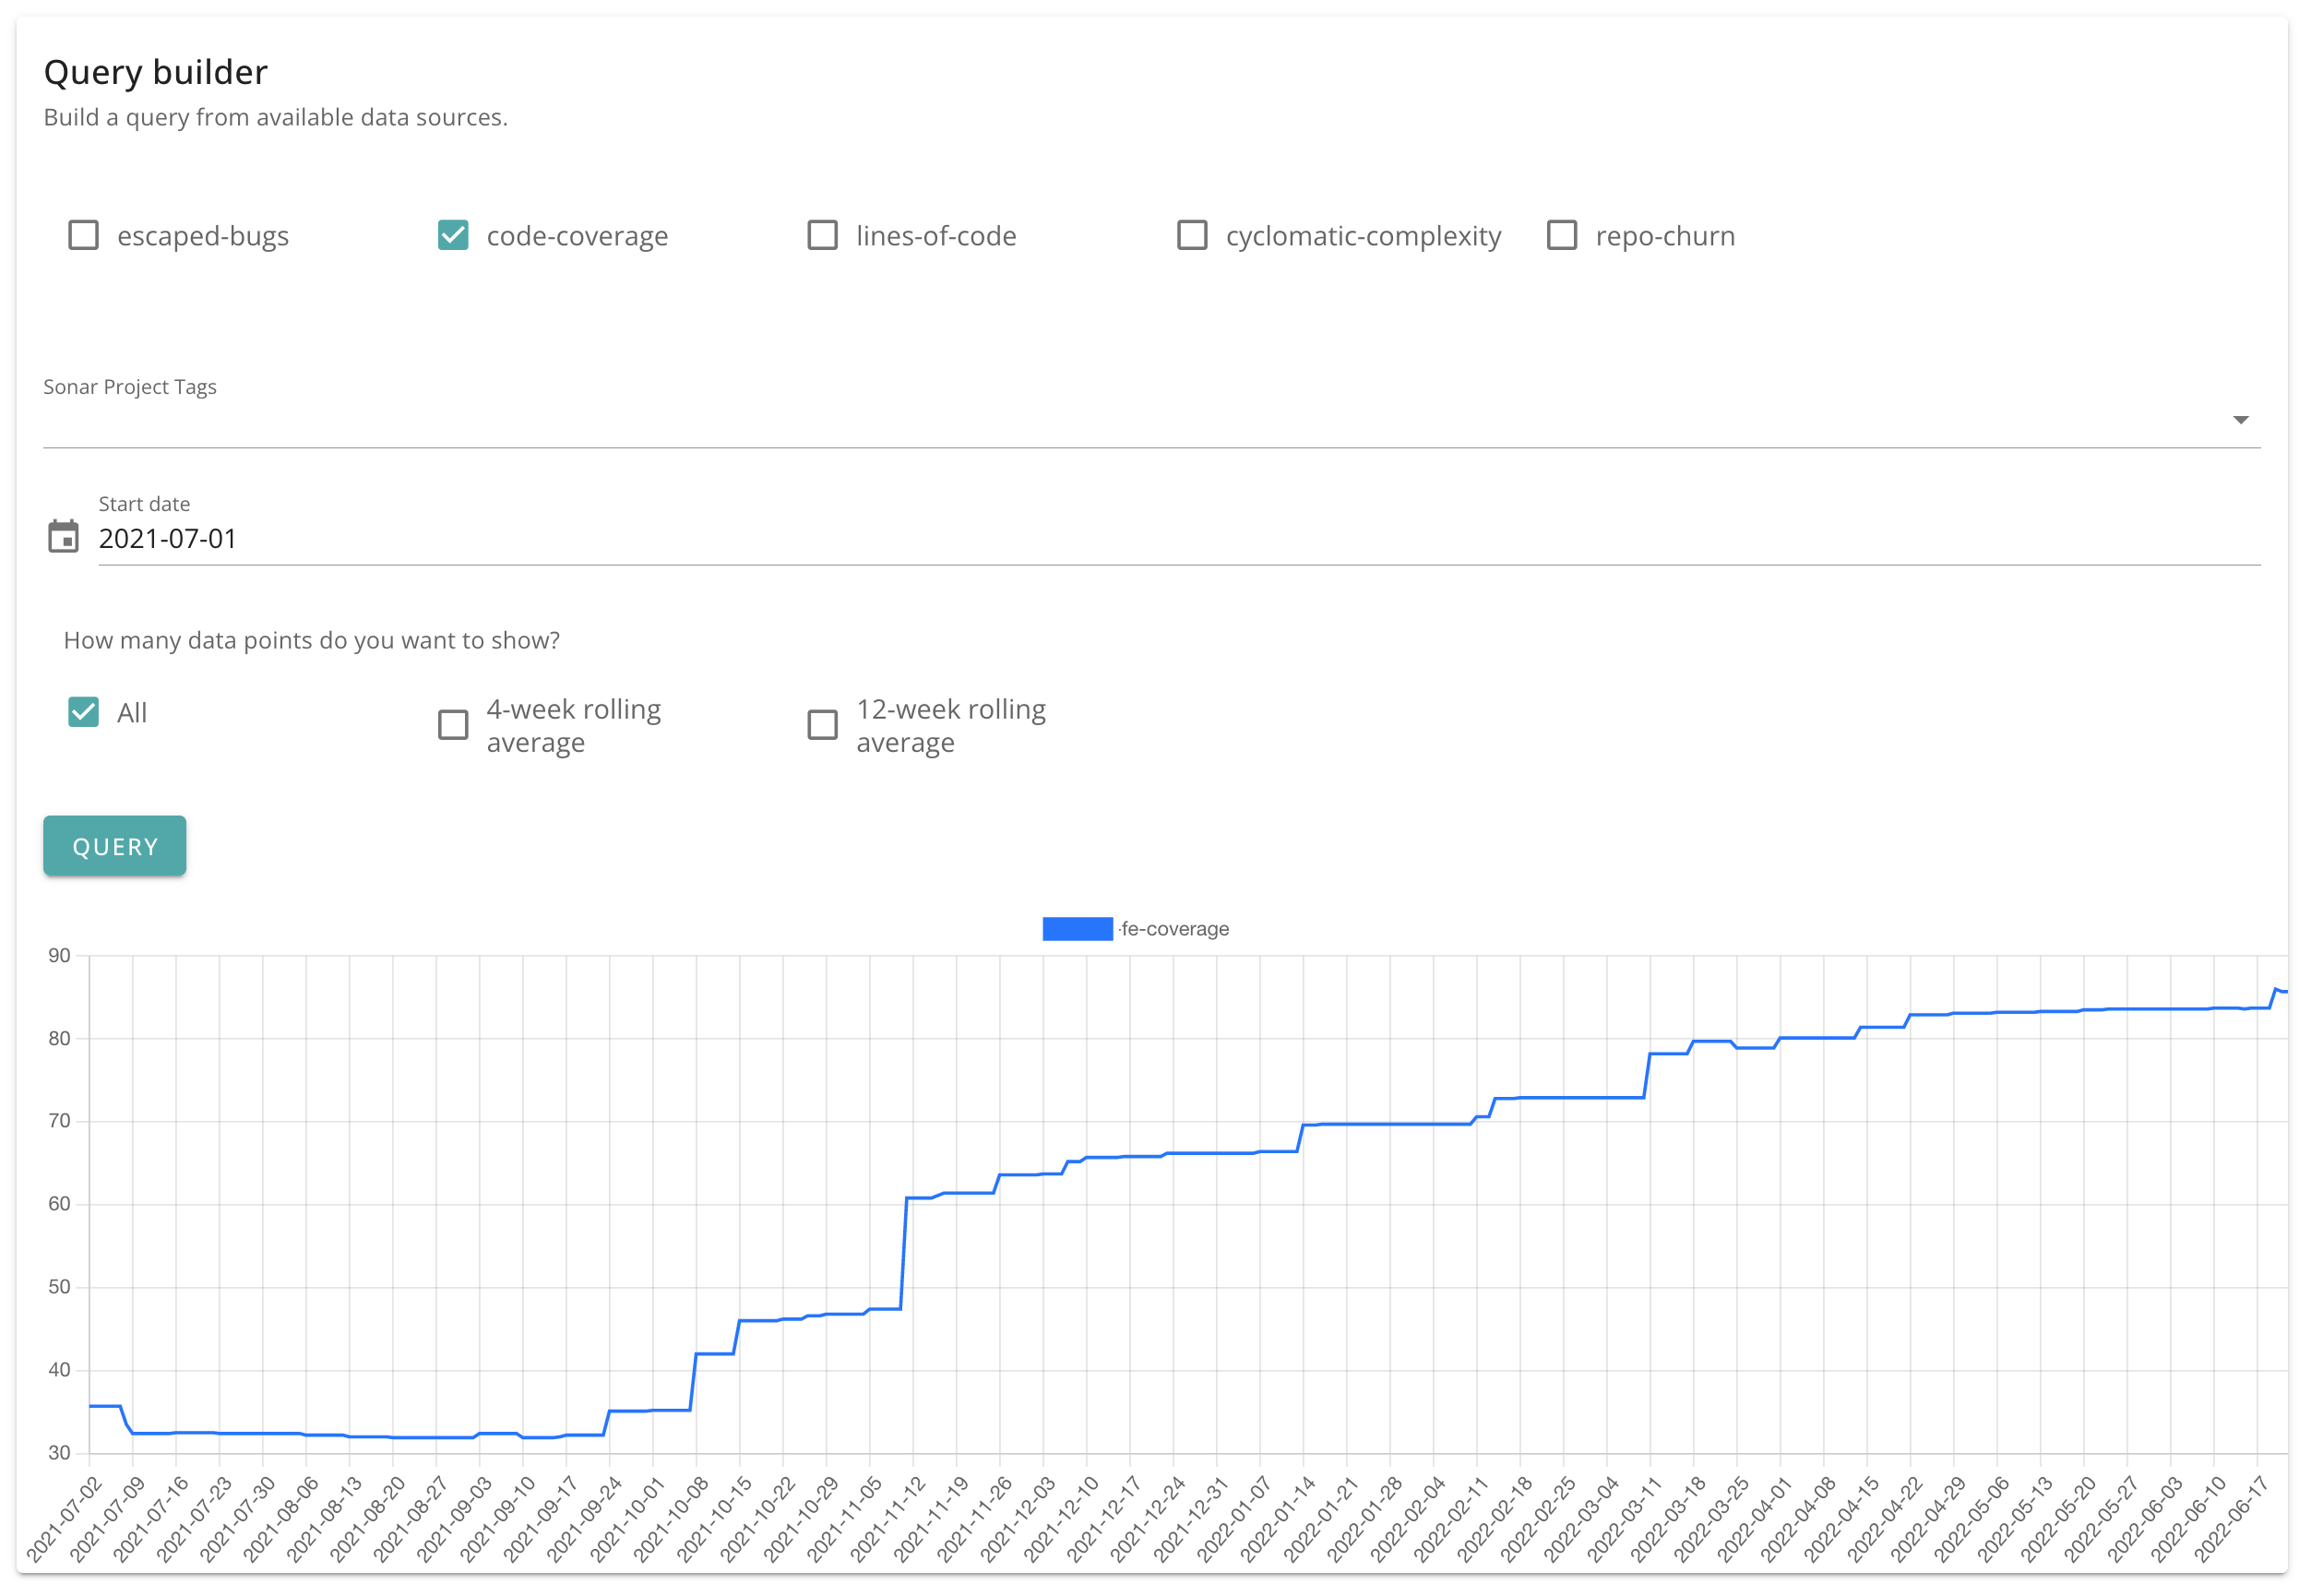2299x1596 pixels.
Task: Check the repo-churn checkbox
Action: pos(1562,236)
